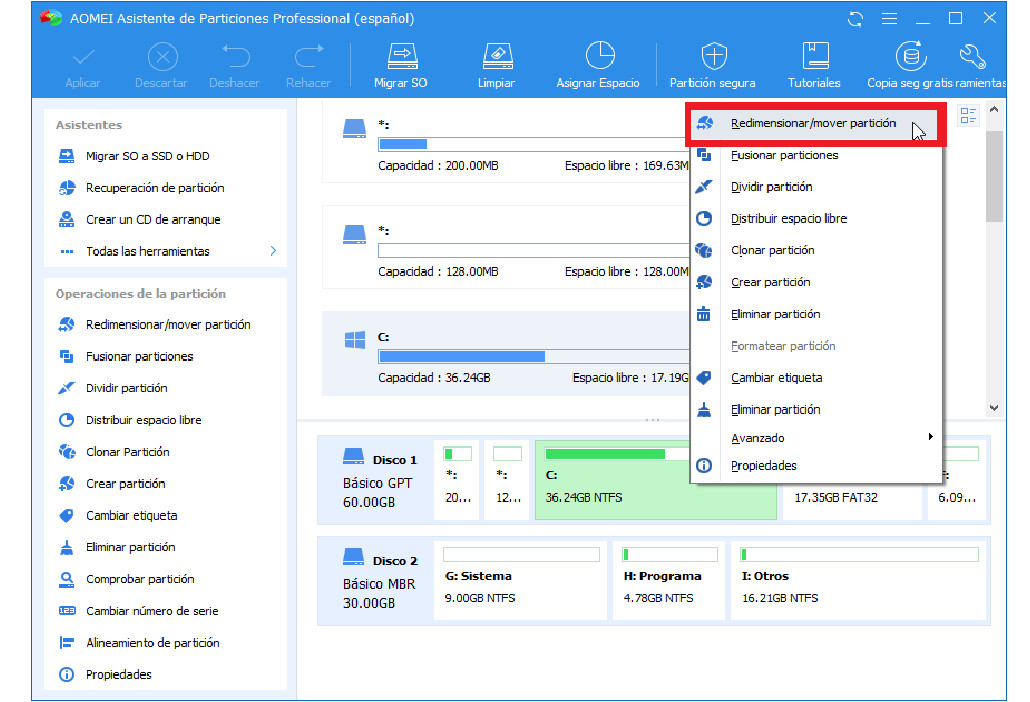1030x702 pixels.
Task: Select C: 36.24GB NTFS block on Disco 1
Action: coord(655,480)
